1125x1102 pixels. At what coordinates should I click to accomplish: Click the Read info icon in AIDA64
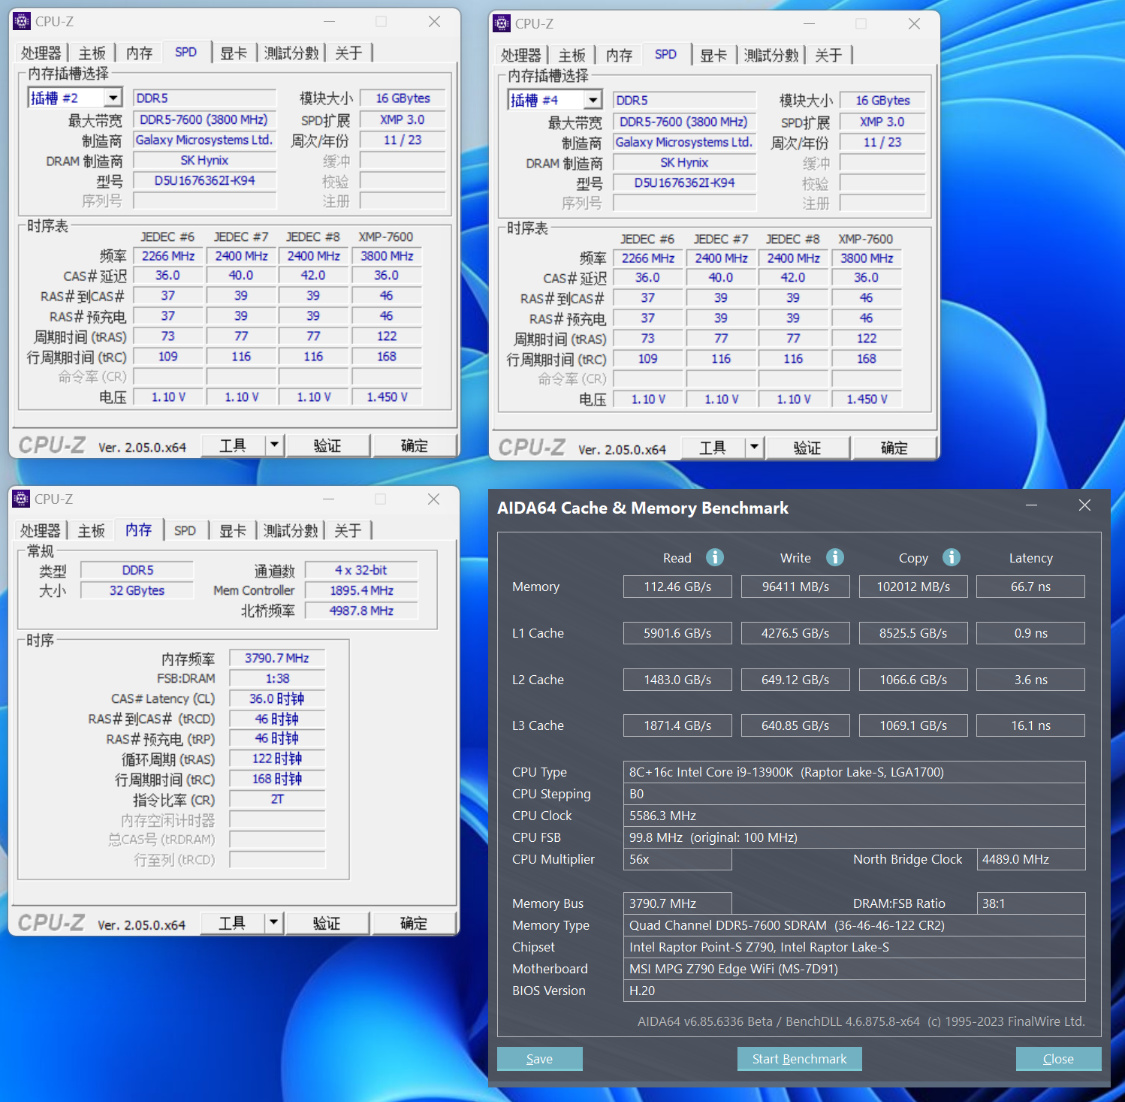pyautogui.click(x=715, y=557)
